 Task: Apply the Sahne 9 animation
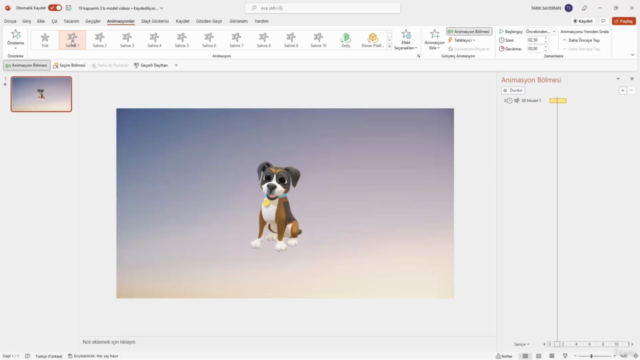click(291, 40)
